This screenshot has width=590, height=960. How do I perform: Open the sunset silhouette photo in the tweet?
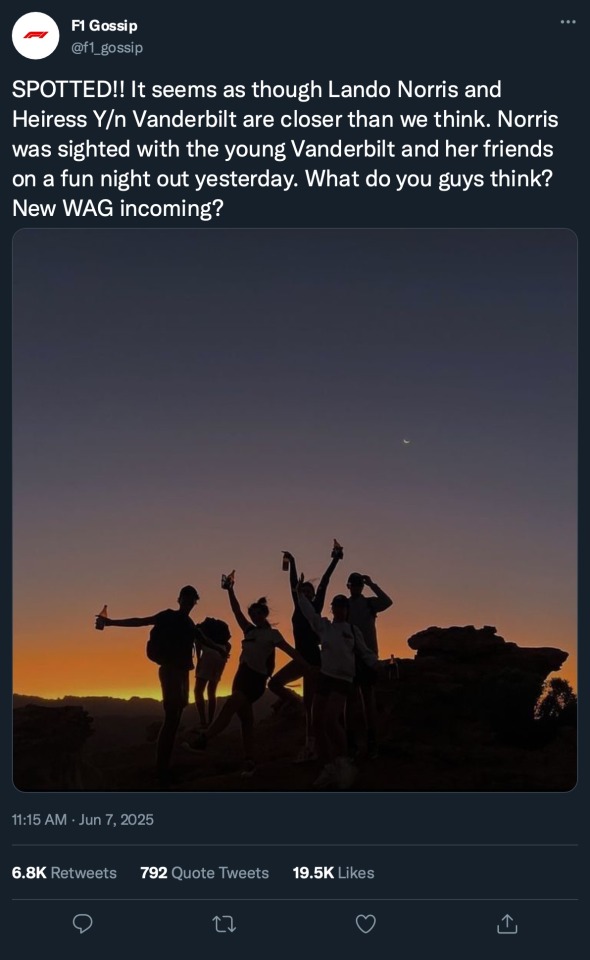pyautogui.click(x=295, y=510)
